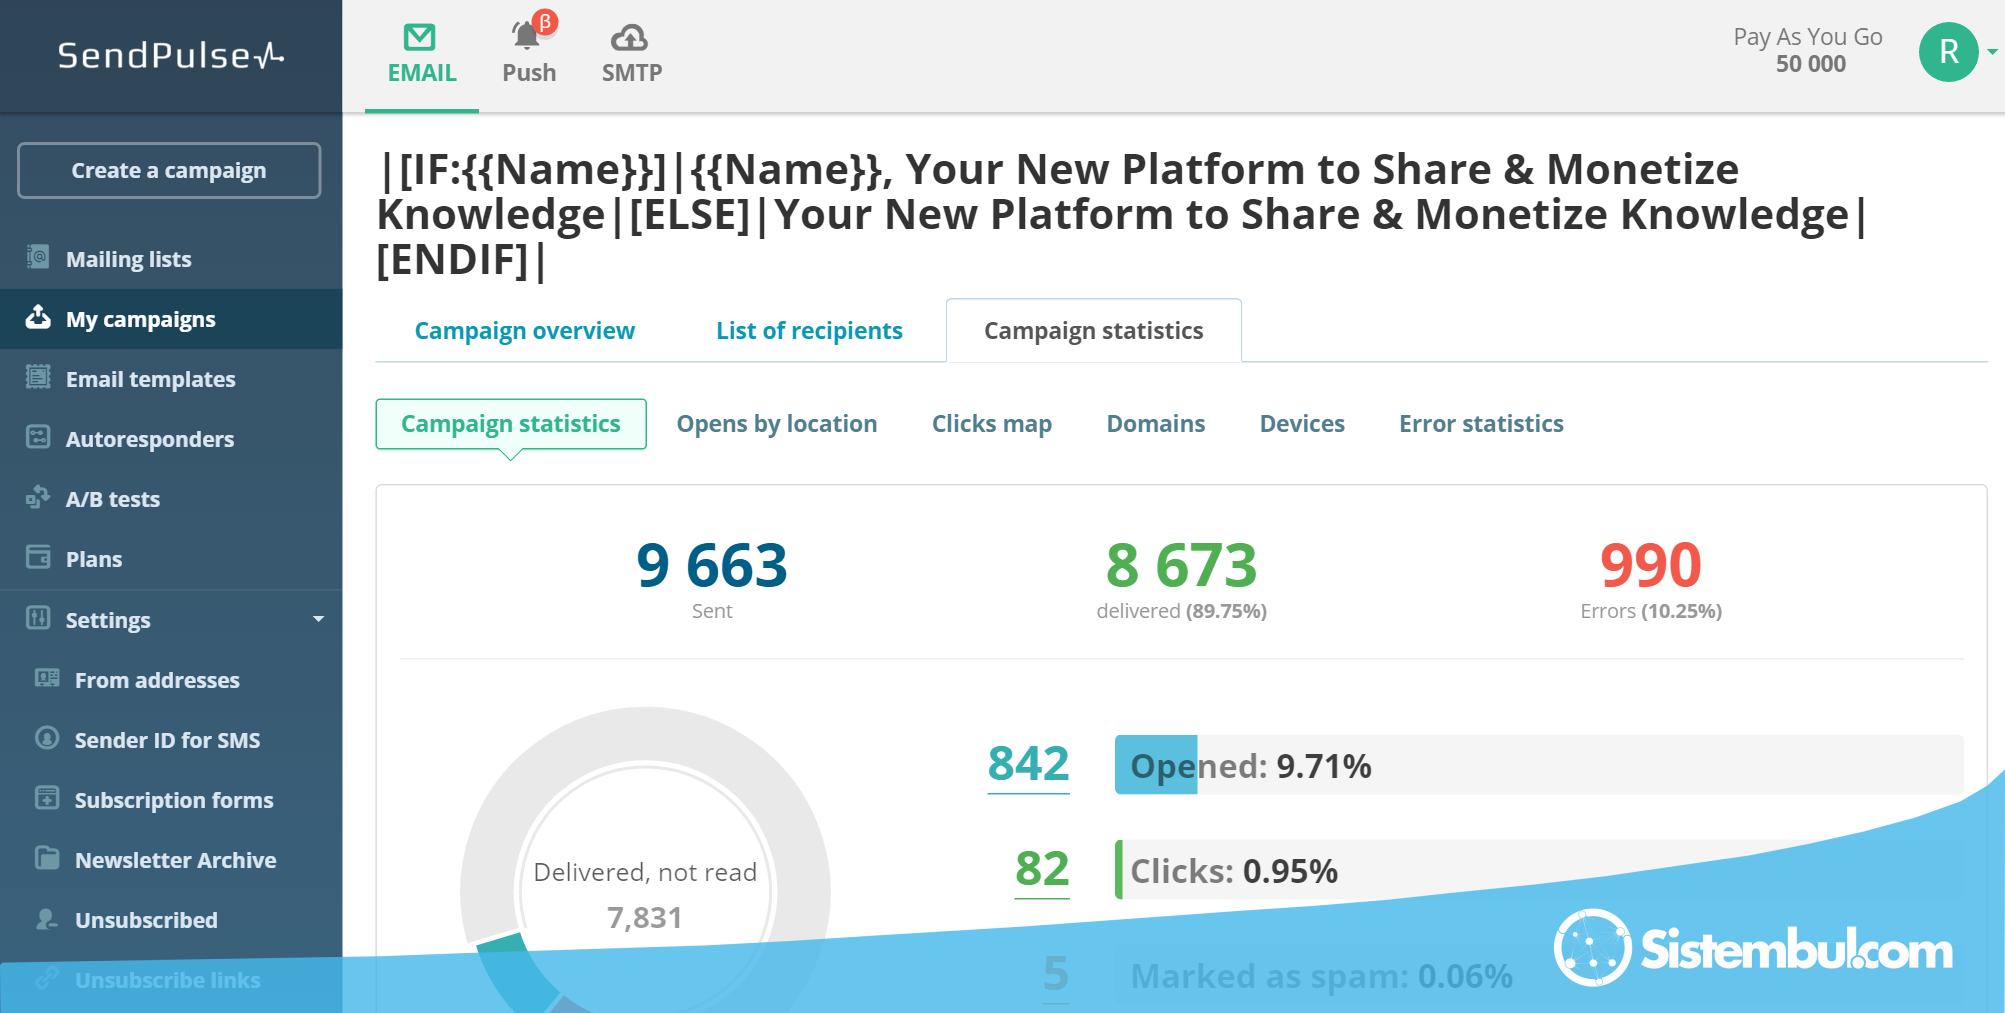
Task: Open the account dropdown arrow beside avatar
Action: [x=1992, y=52]
